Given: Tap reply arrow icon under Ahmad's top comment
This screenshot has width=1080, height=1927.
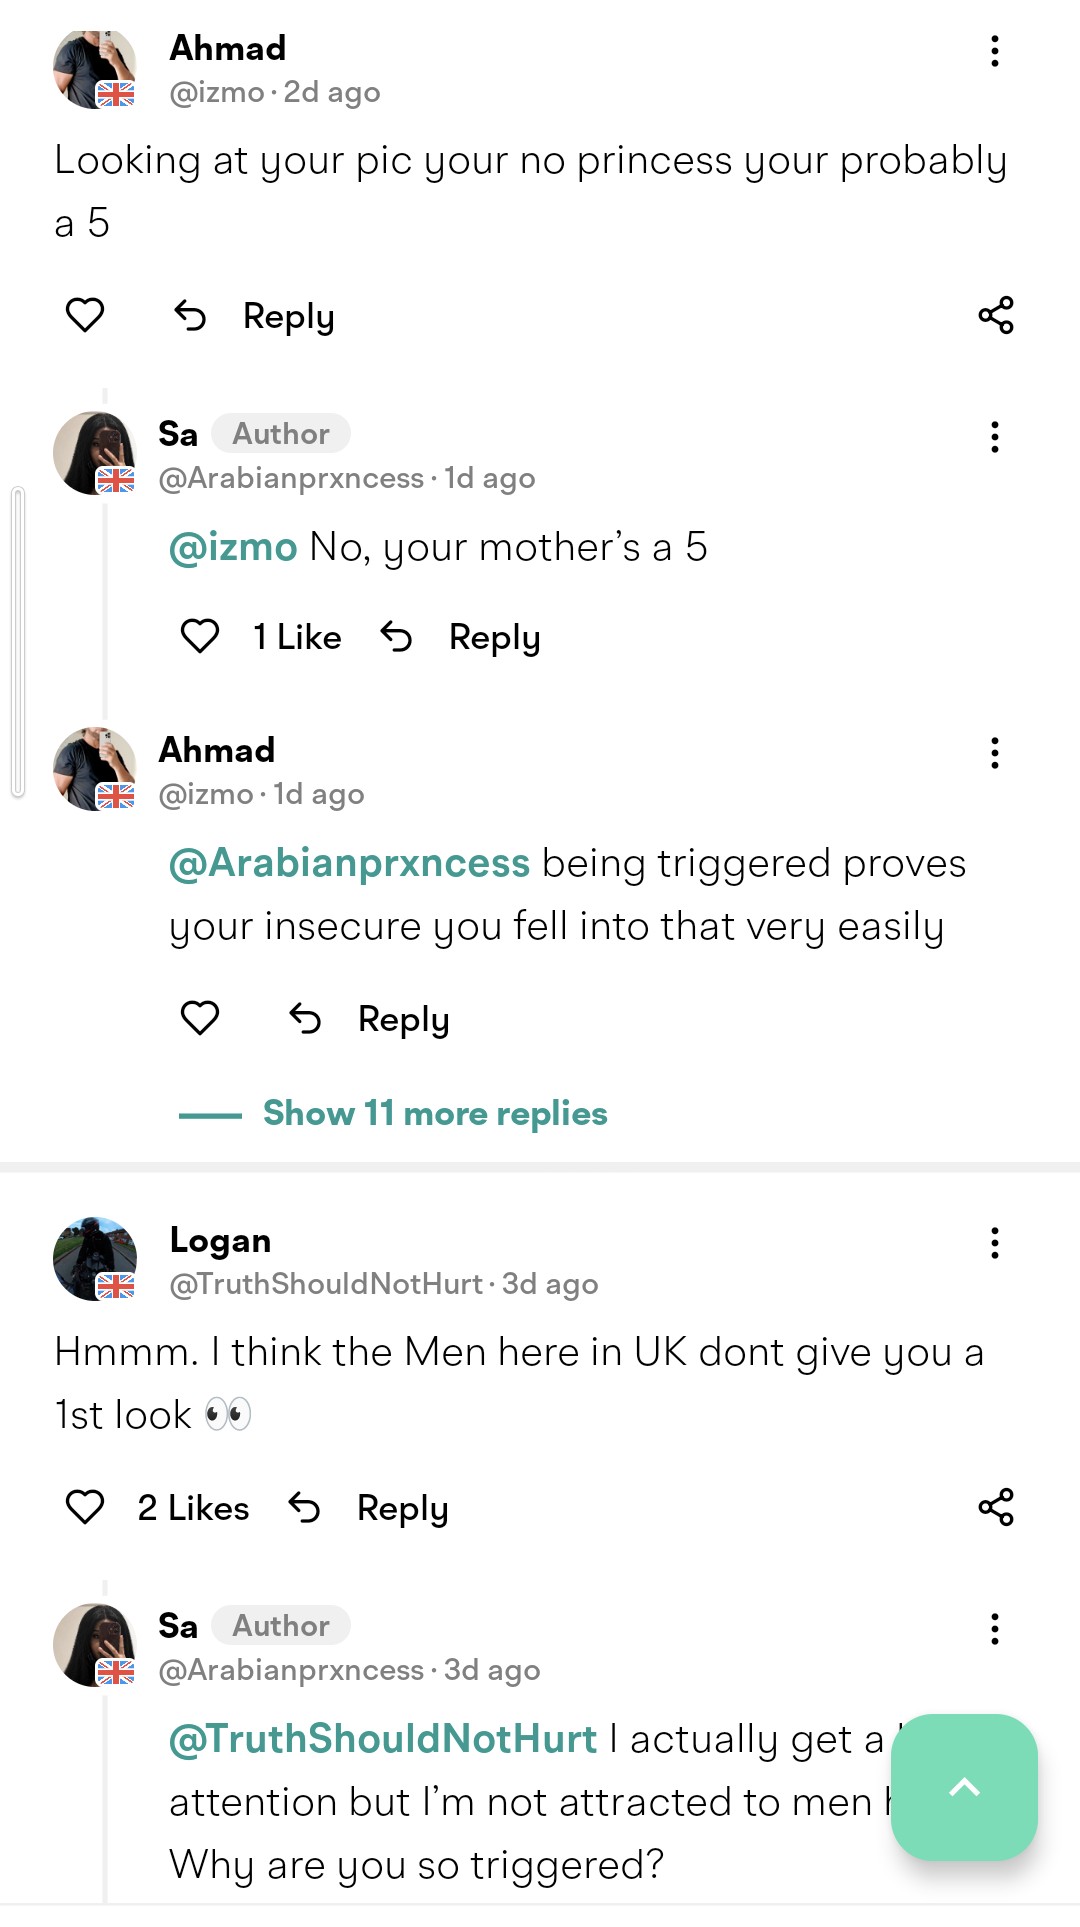Looking at the screenshot, I should coord(190,316).
